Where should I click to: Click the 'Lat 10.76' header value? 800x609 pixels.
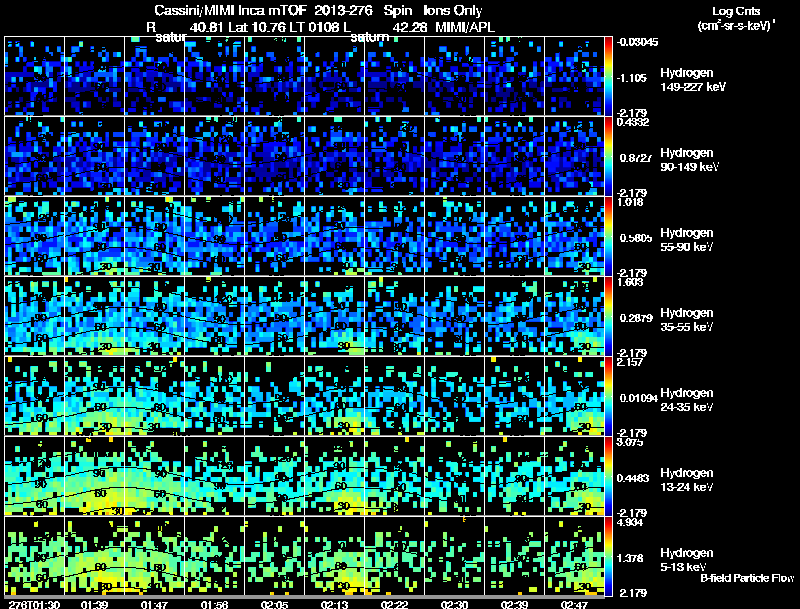pyautogui.click(x=256, y=27)
